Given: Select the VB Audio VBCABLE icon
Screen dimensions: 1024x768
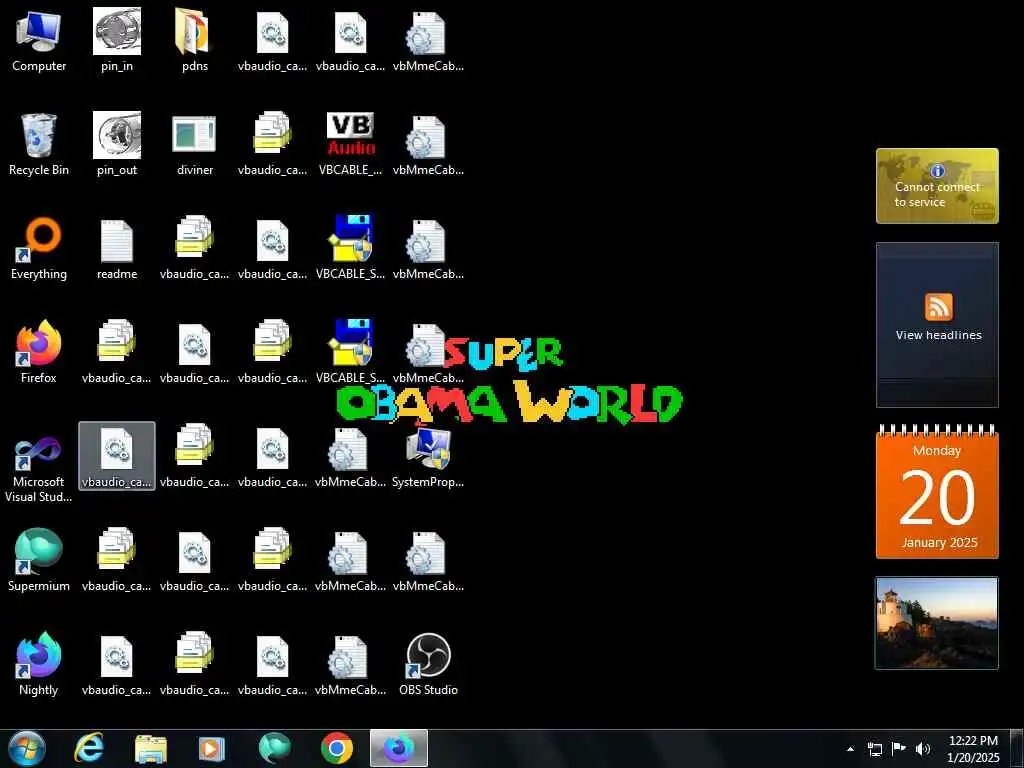Looking at the screenshot, I should click(x=350, y=144).
